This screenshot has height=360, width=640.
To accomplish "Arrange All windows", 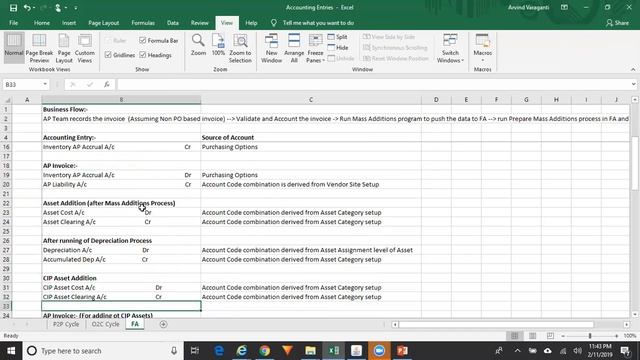I will (294, 48).
